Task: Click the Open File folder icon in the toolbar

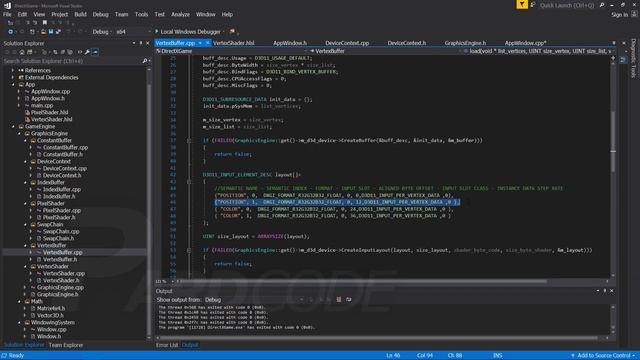Action: [43, 31]
